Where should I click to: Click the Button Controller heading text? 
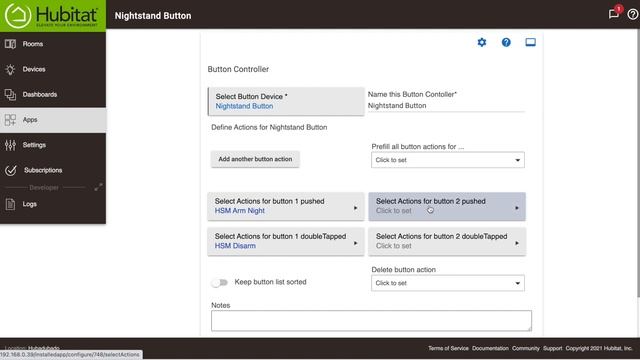[238, 69]
